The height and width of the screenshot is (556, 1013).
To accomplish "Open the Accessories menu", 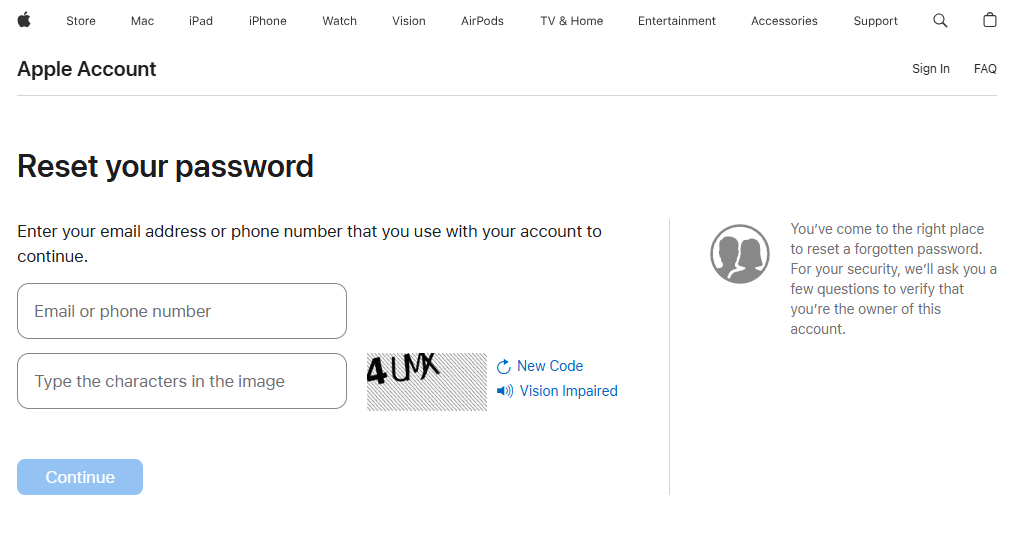I will point(784,21).
